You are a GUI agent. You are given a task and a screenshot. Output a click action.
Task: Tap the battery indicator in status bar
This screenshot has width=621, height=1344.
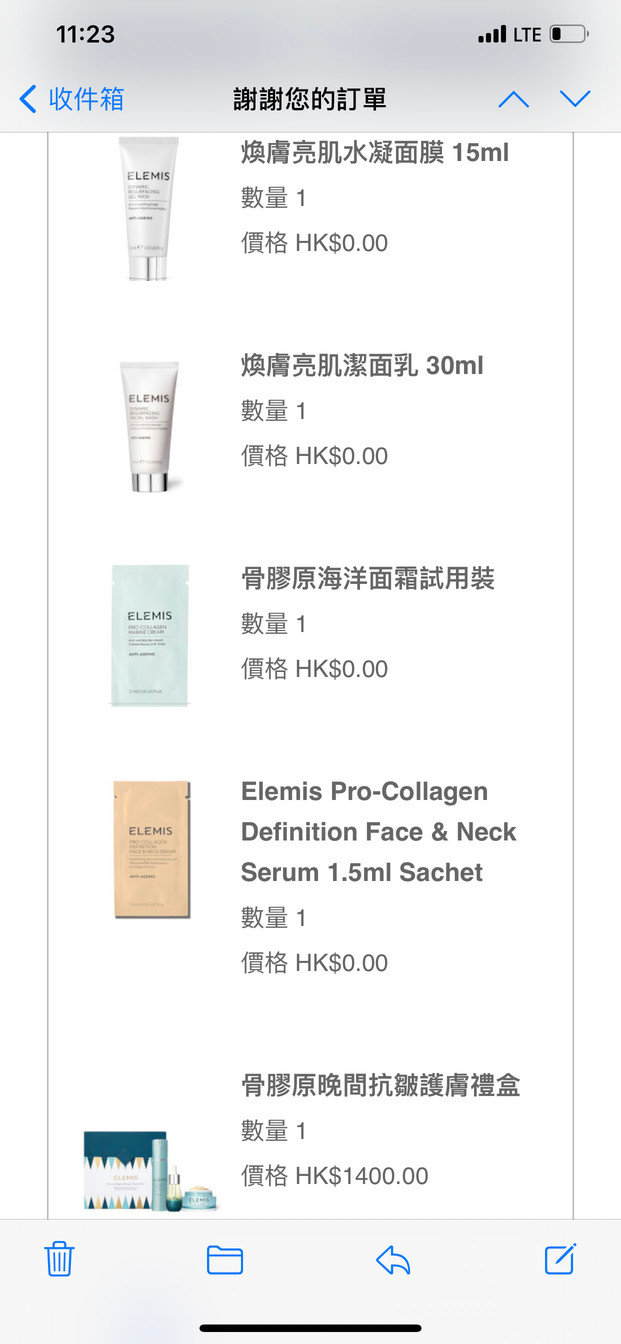569,35
